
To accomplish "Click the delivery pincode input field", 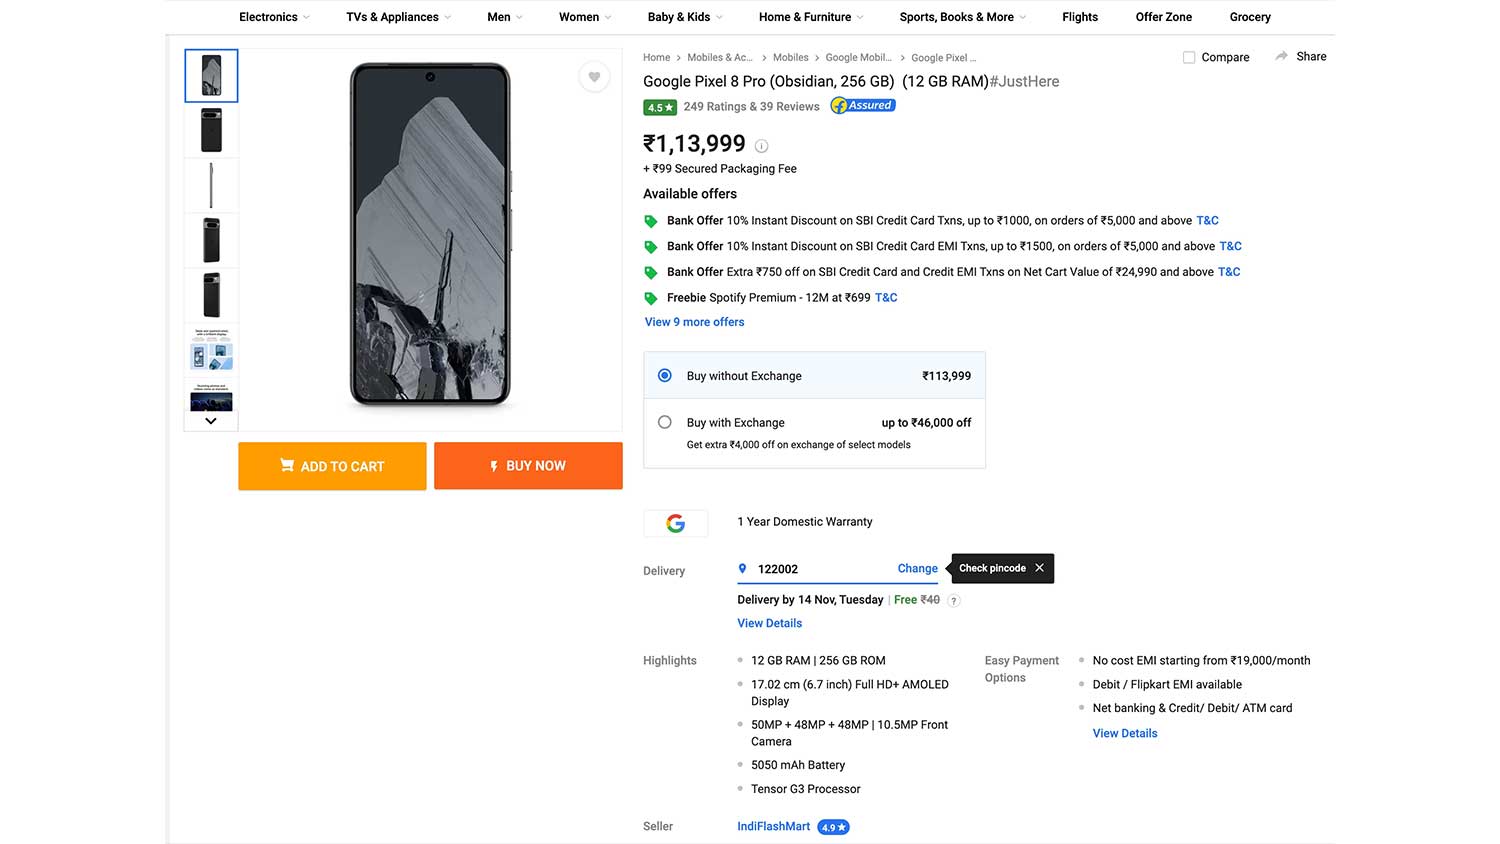I will pyautogui.click(x=815, y=569).
